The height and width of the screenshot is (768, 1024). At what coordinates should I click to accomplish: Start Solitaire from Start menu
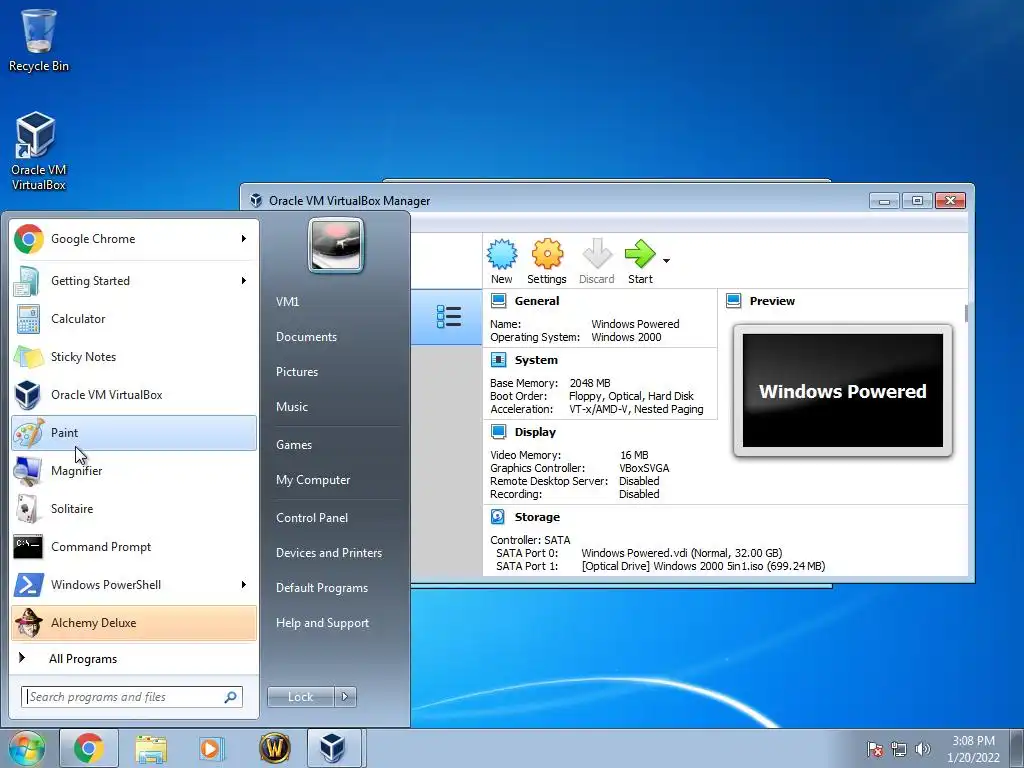pos(134,509)
